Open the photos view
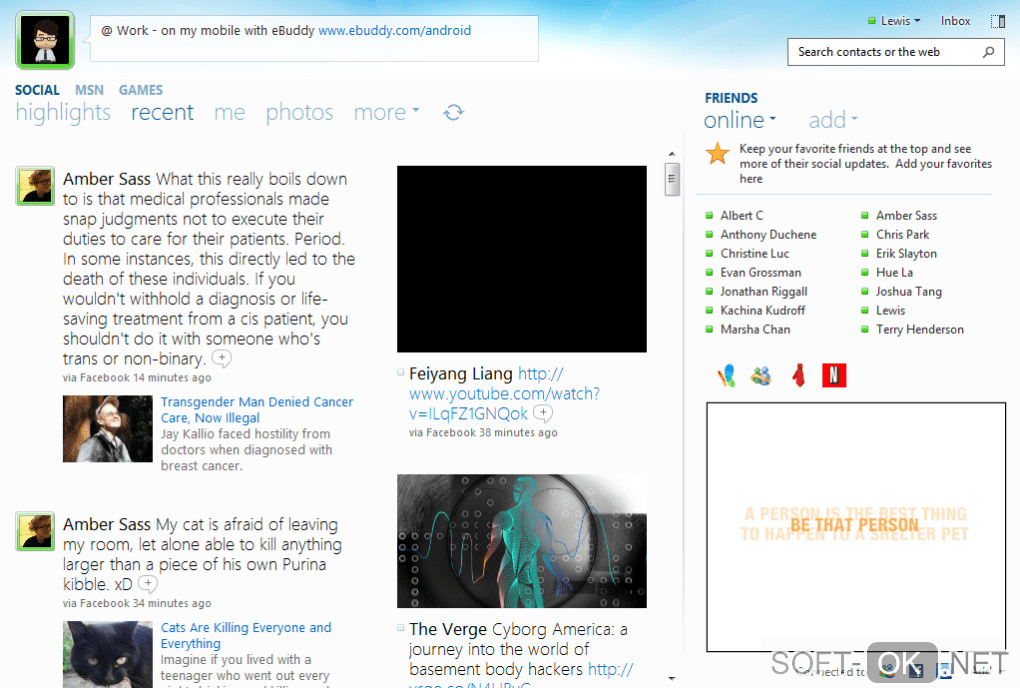This screenshot has height=688, width=1020. [299, 112]
